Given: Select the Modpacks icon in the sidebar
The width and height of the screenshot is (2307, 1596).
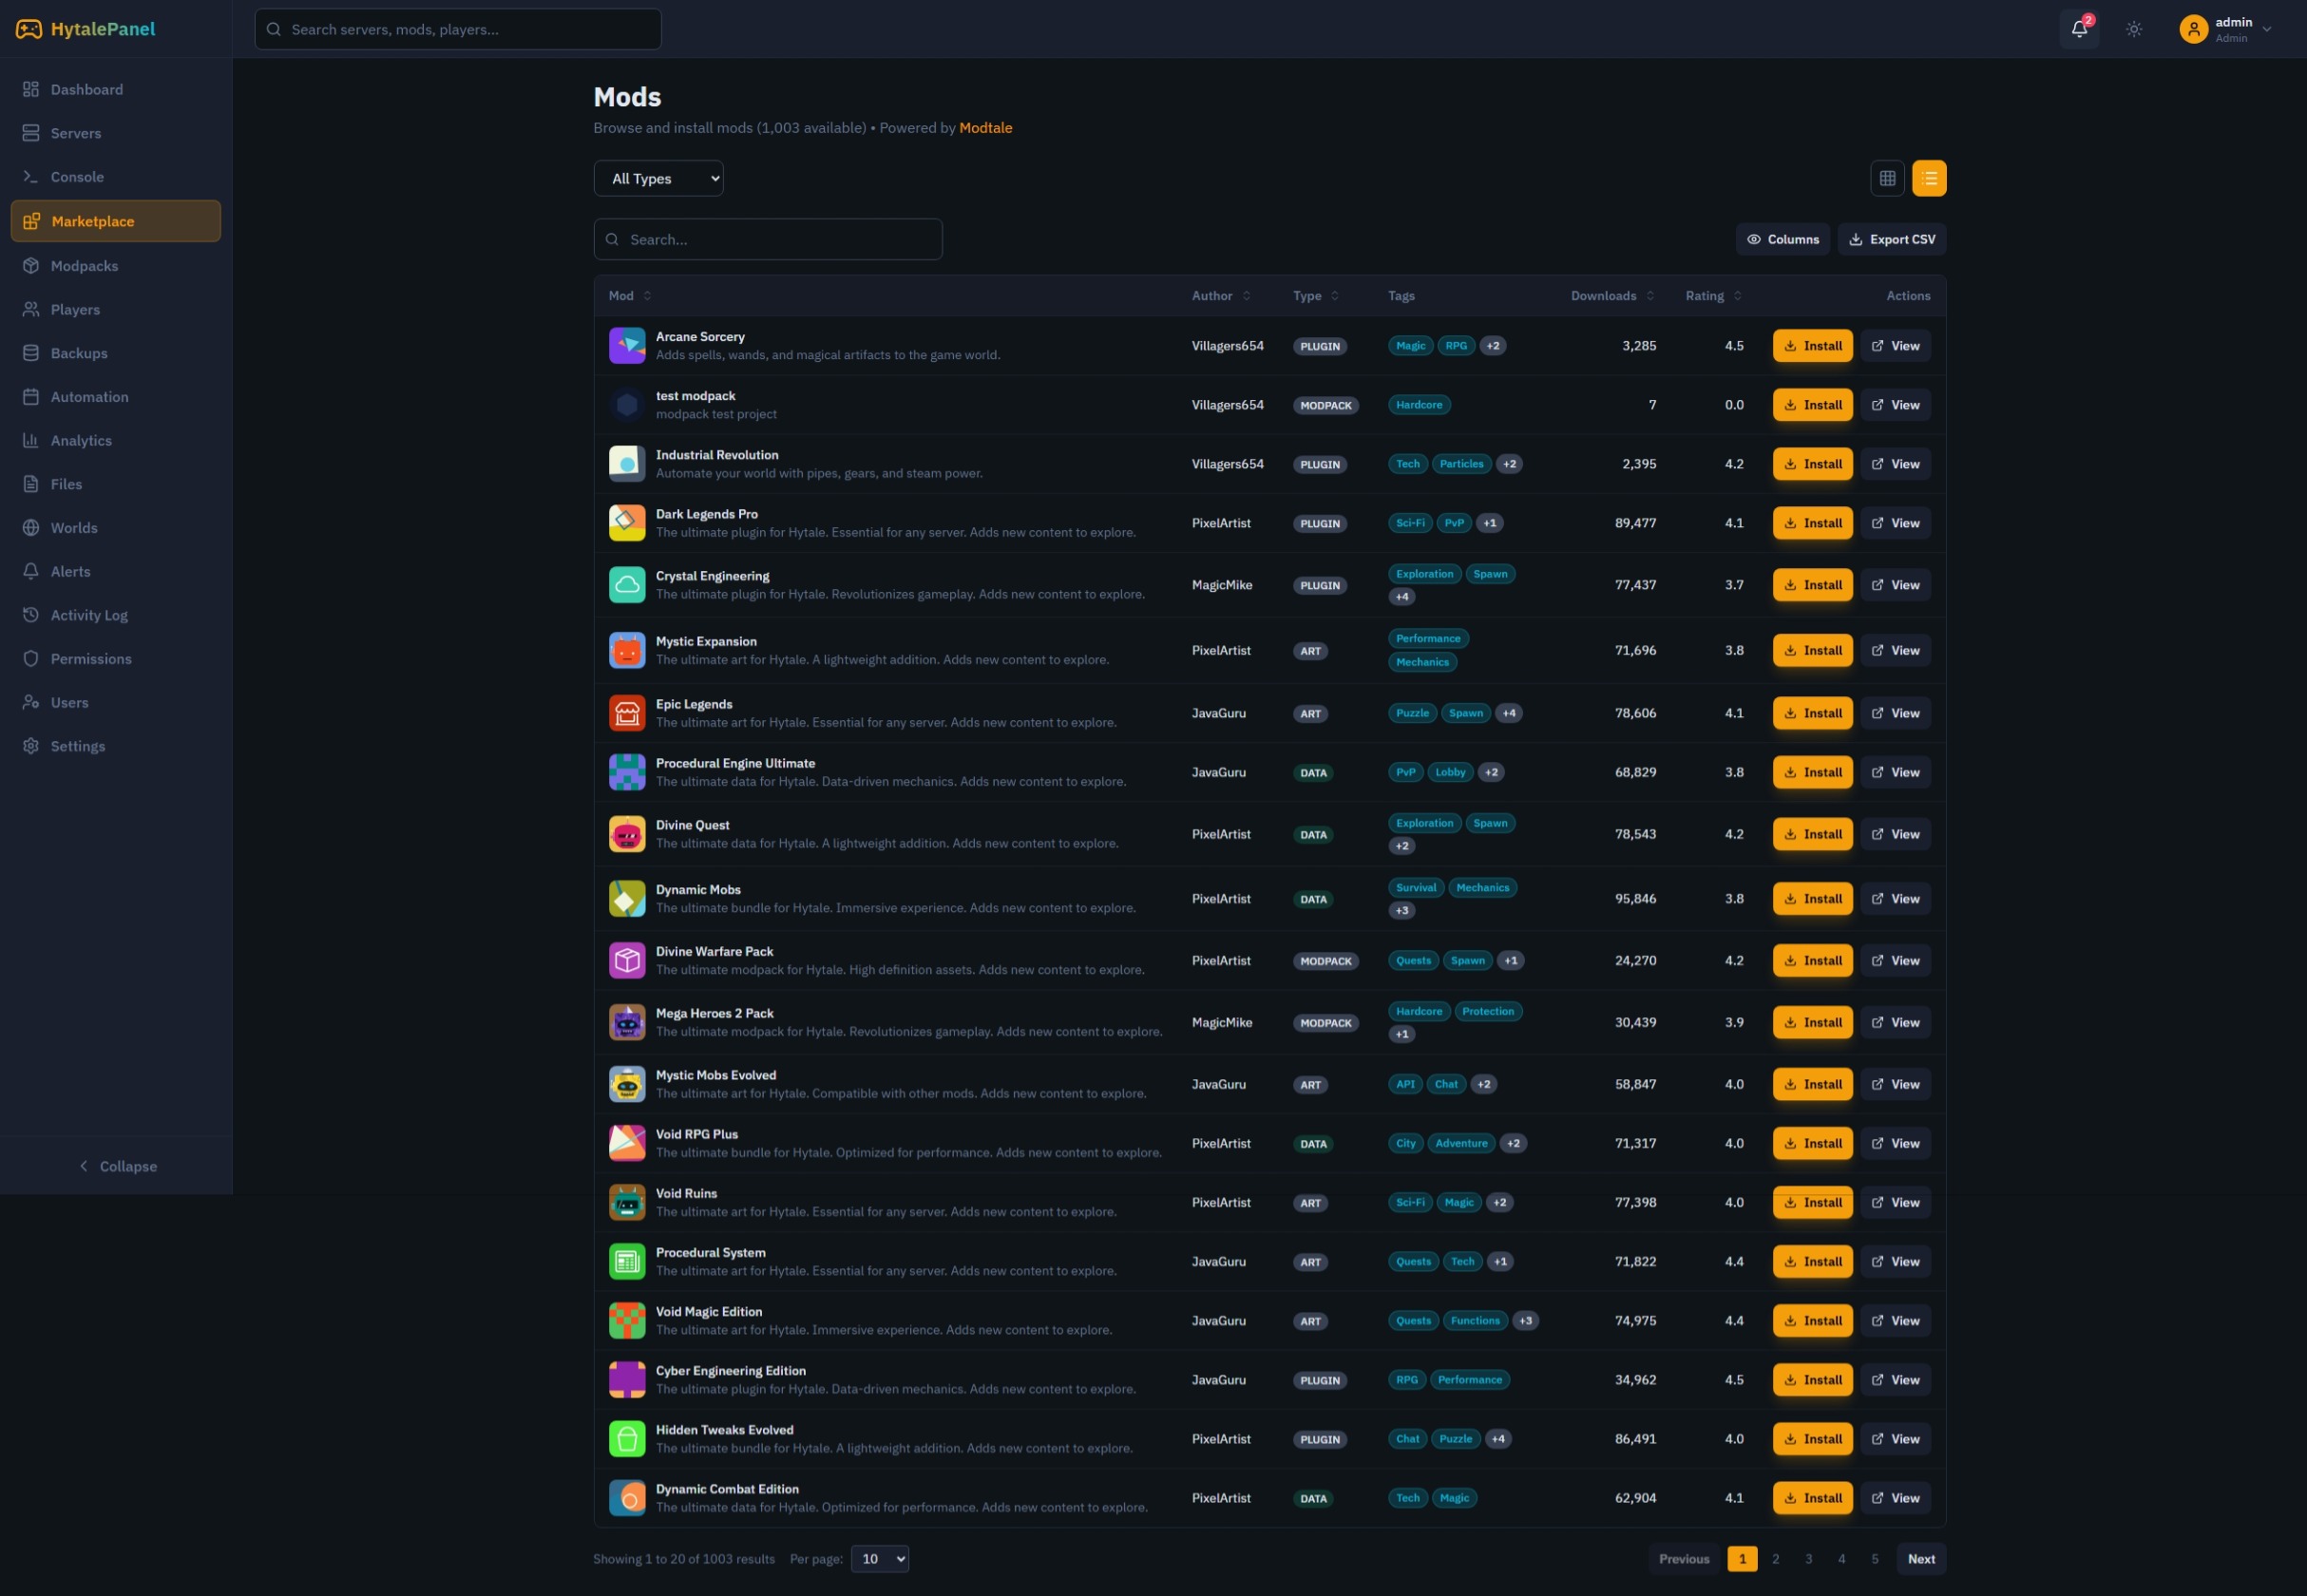Looking at the screenshot, I should [30, 265].
